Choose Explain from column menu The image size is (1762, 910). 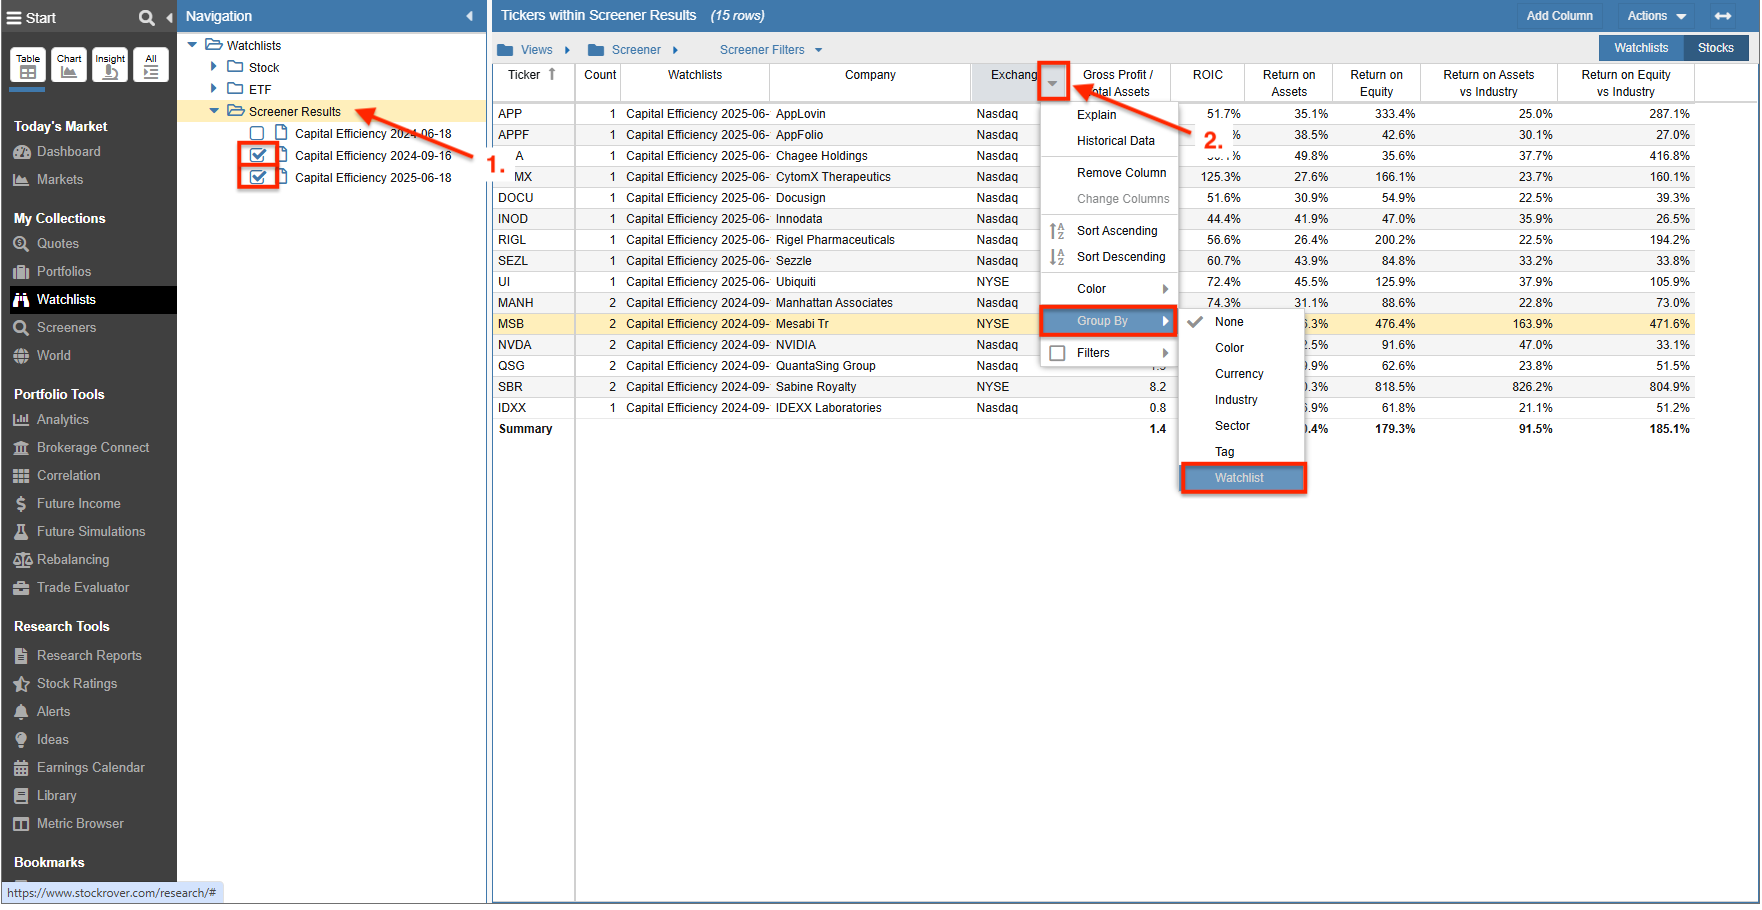pyautogui.click(x=1096, y=115)
